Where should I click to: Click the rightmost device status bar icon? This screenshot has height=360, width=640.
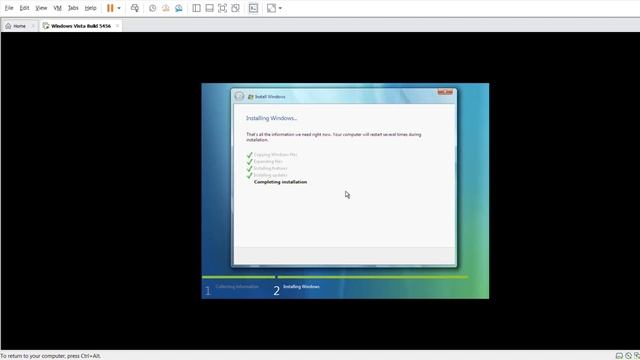click(x=637, y=356)
